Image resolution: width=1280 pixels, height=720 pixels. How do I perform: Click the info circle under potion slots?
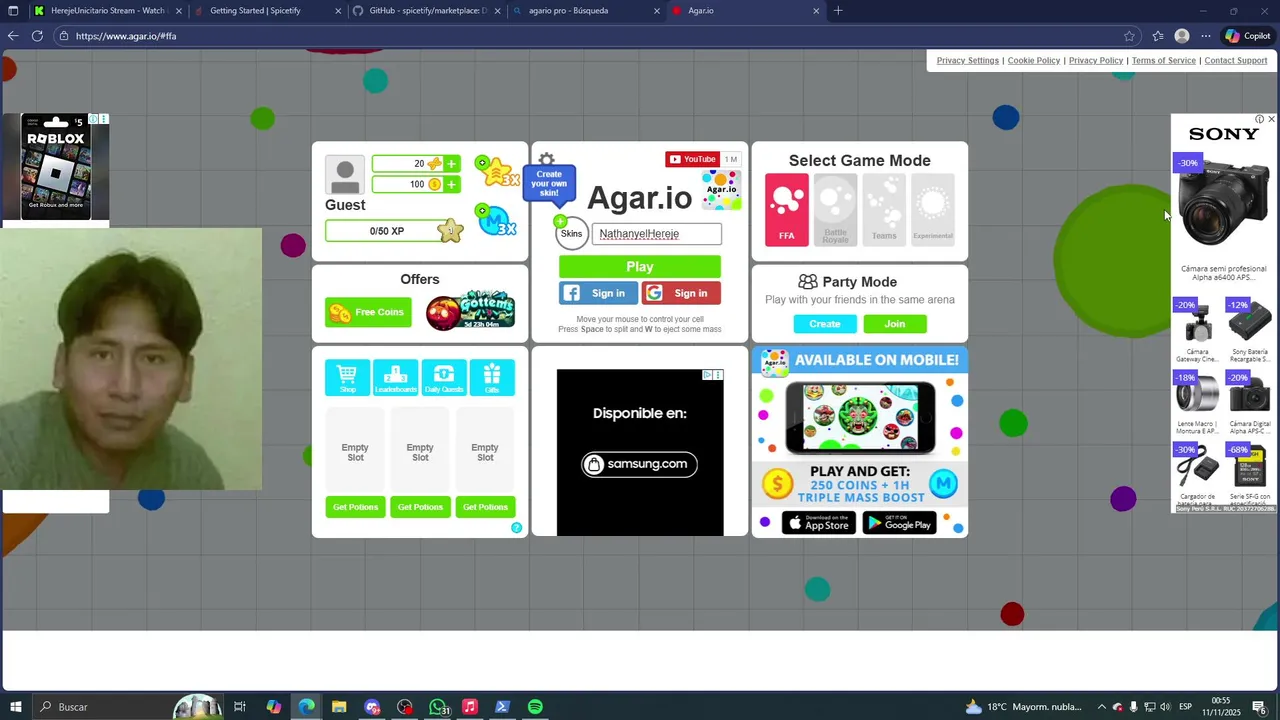coord(517,528)
